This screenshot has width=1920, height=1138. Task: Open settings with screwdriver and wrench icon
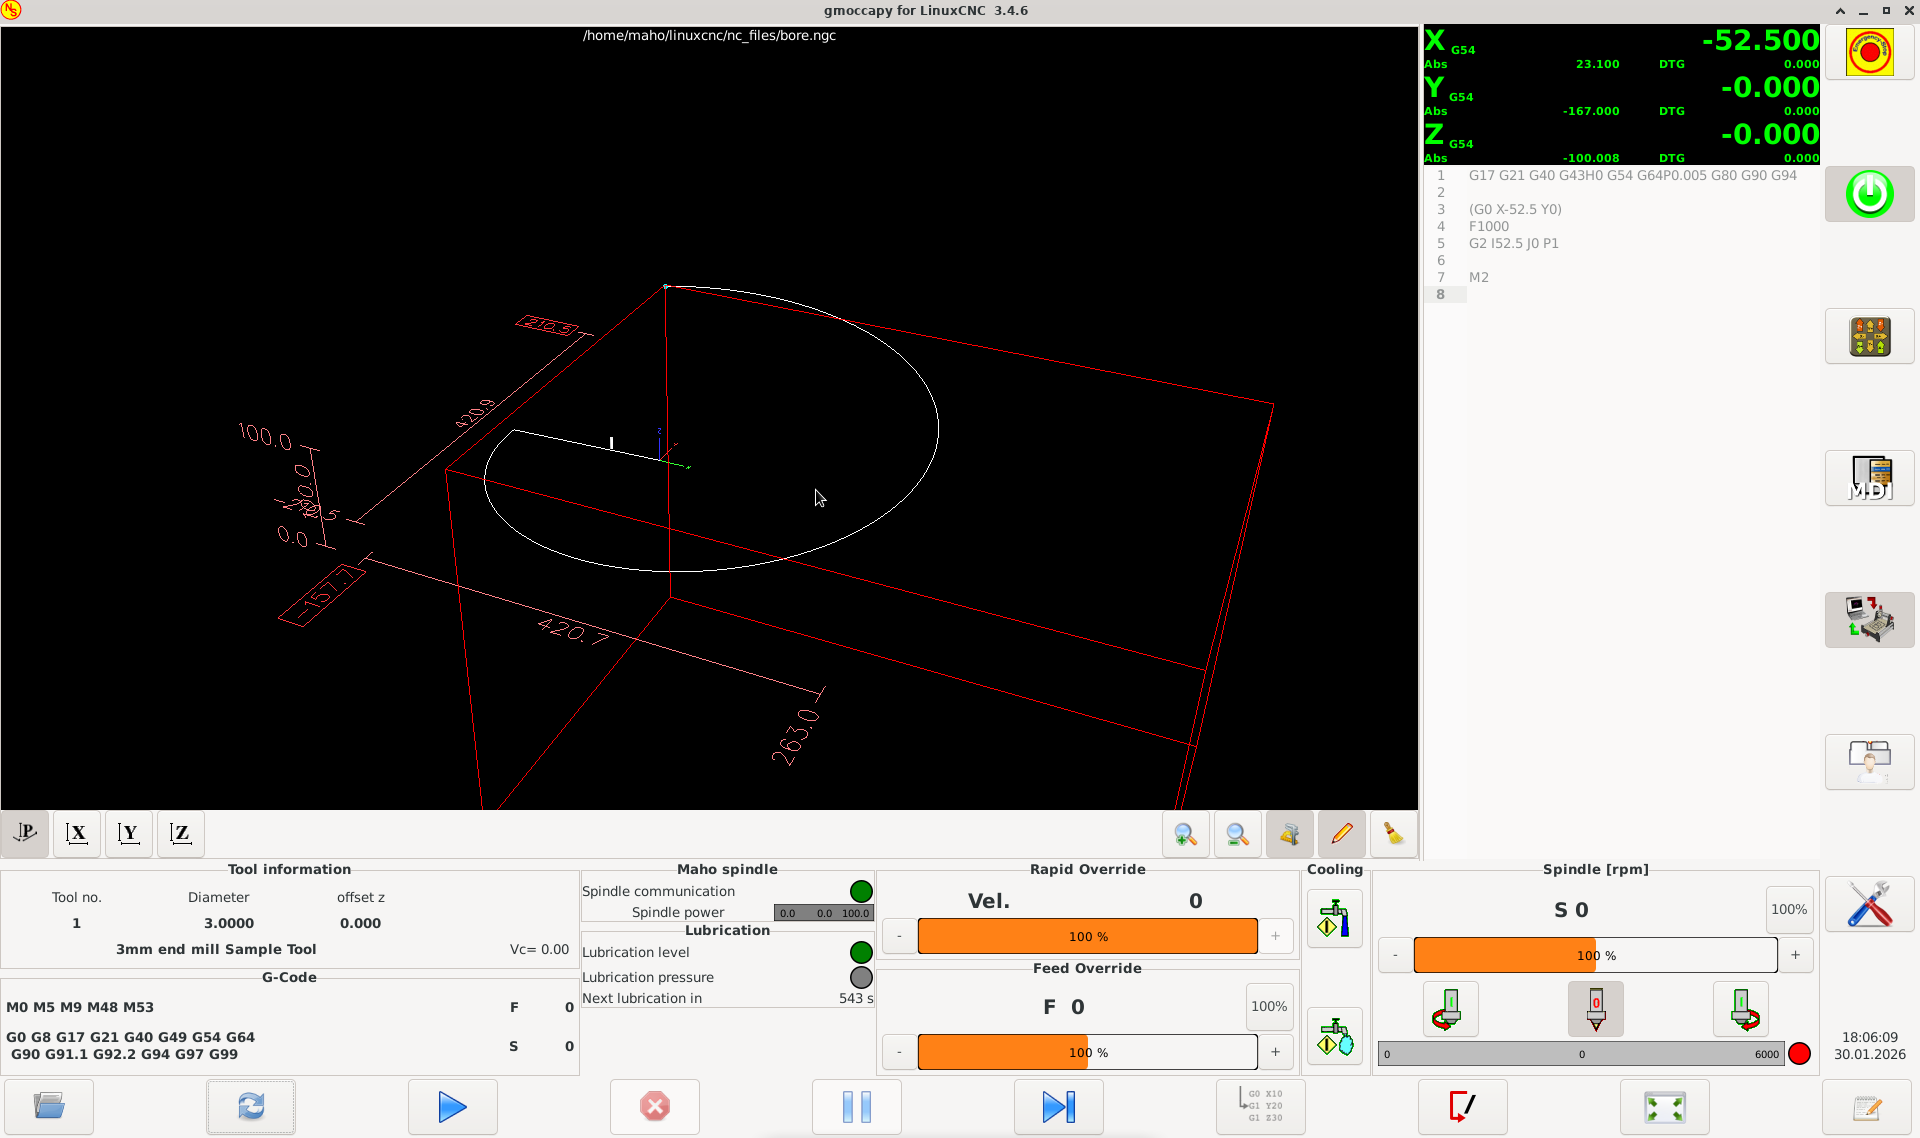1868,904
